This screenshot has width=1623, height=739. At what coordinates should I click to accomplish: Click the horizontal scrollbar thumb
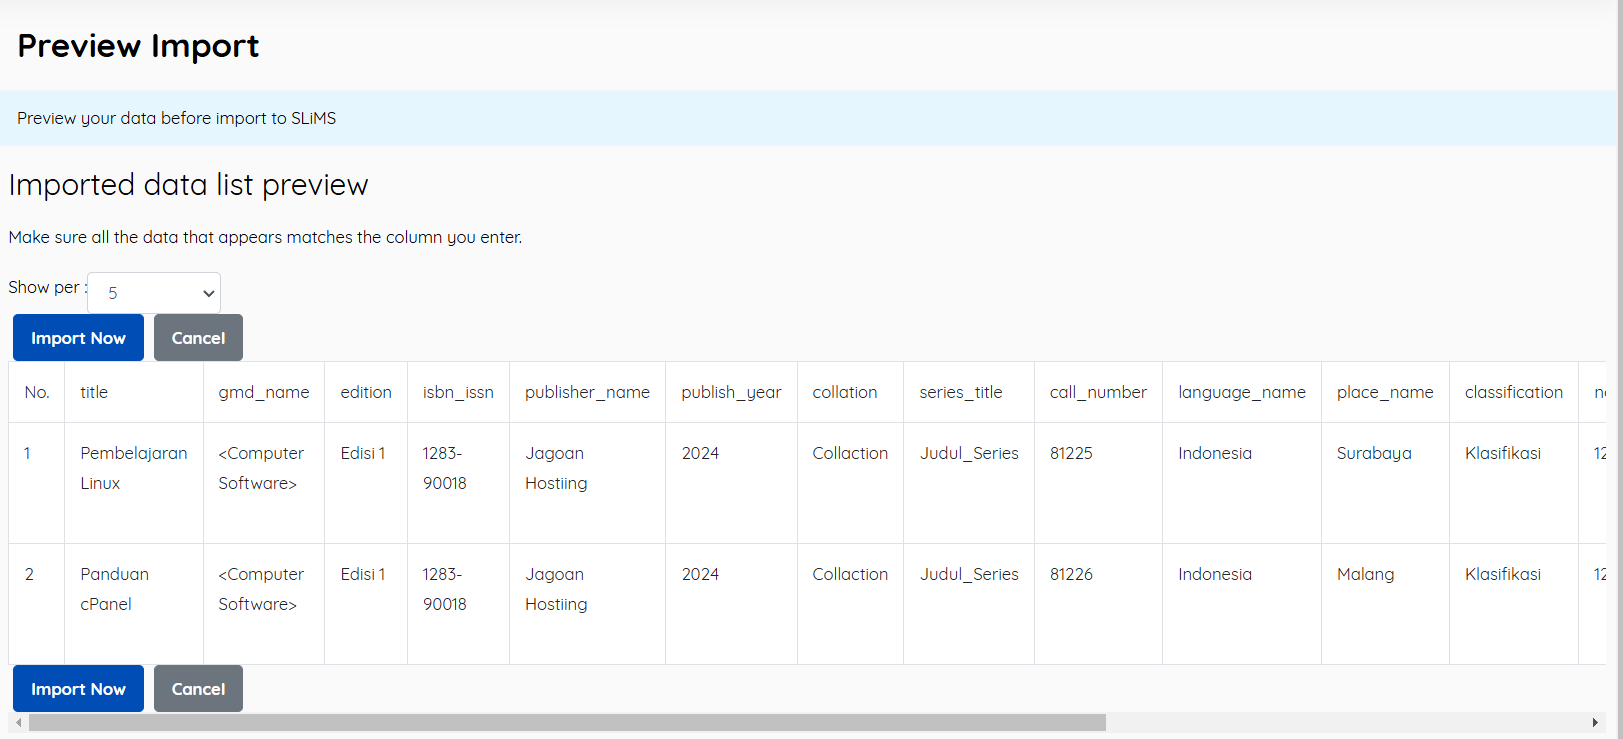pos(567,722)
